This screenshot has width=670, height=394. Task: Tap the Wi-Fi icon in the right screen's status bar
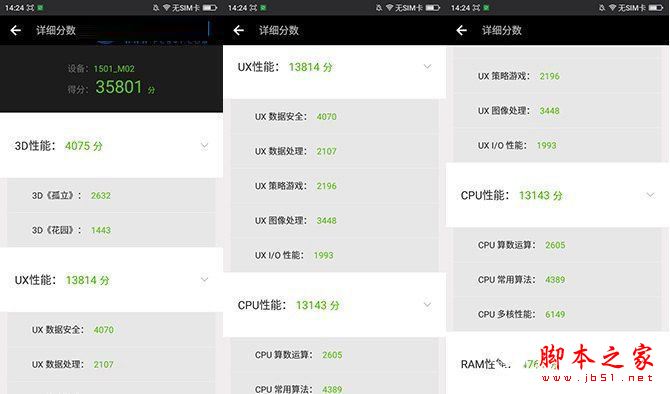coord(613,8)
